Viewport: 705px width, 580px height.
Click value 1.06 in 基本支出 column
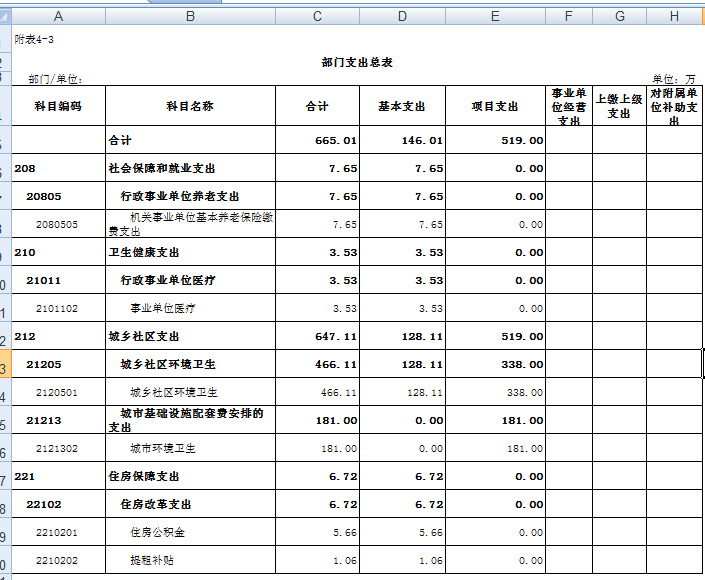pos(402,560)
